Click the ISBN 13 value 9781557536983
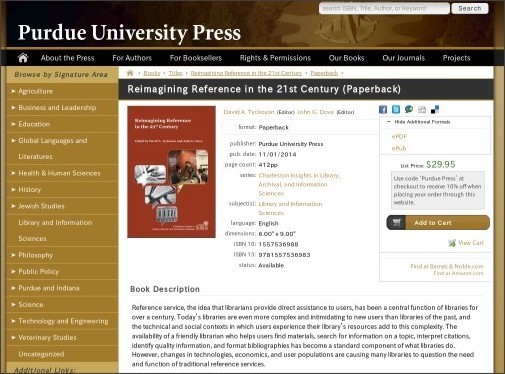The width and height of the screenshot is (505, 374). [284, 255]
